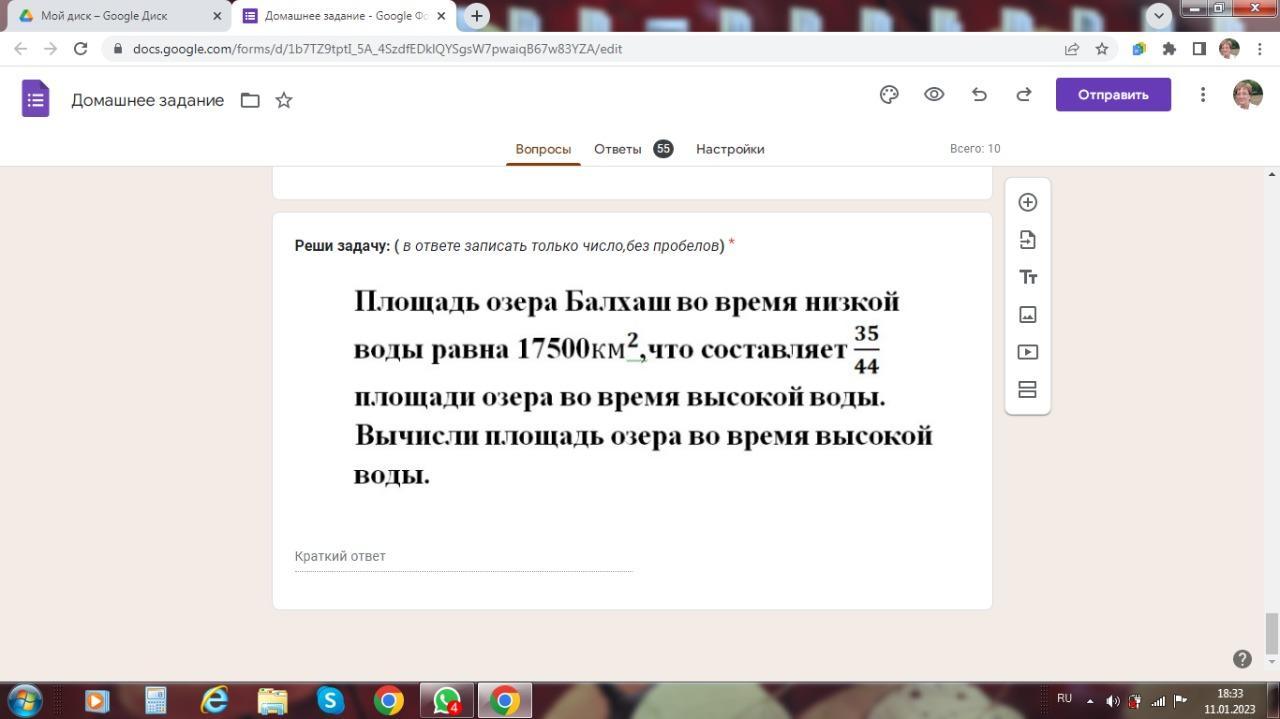Viewport: 1280px width, 719px height.
Task: Open the three-dot more options menu
Action: coord(1203,95)
